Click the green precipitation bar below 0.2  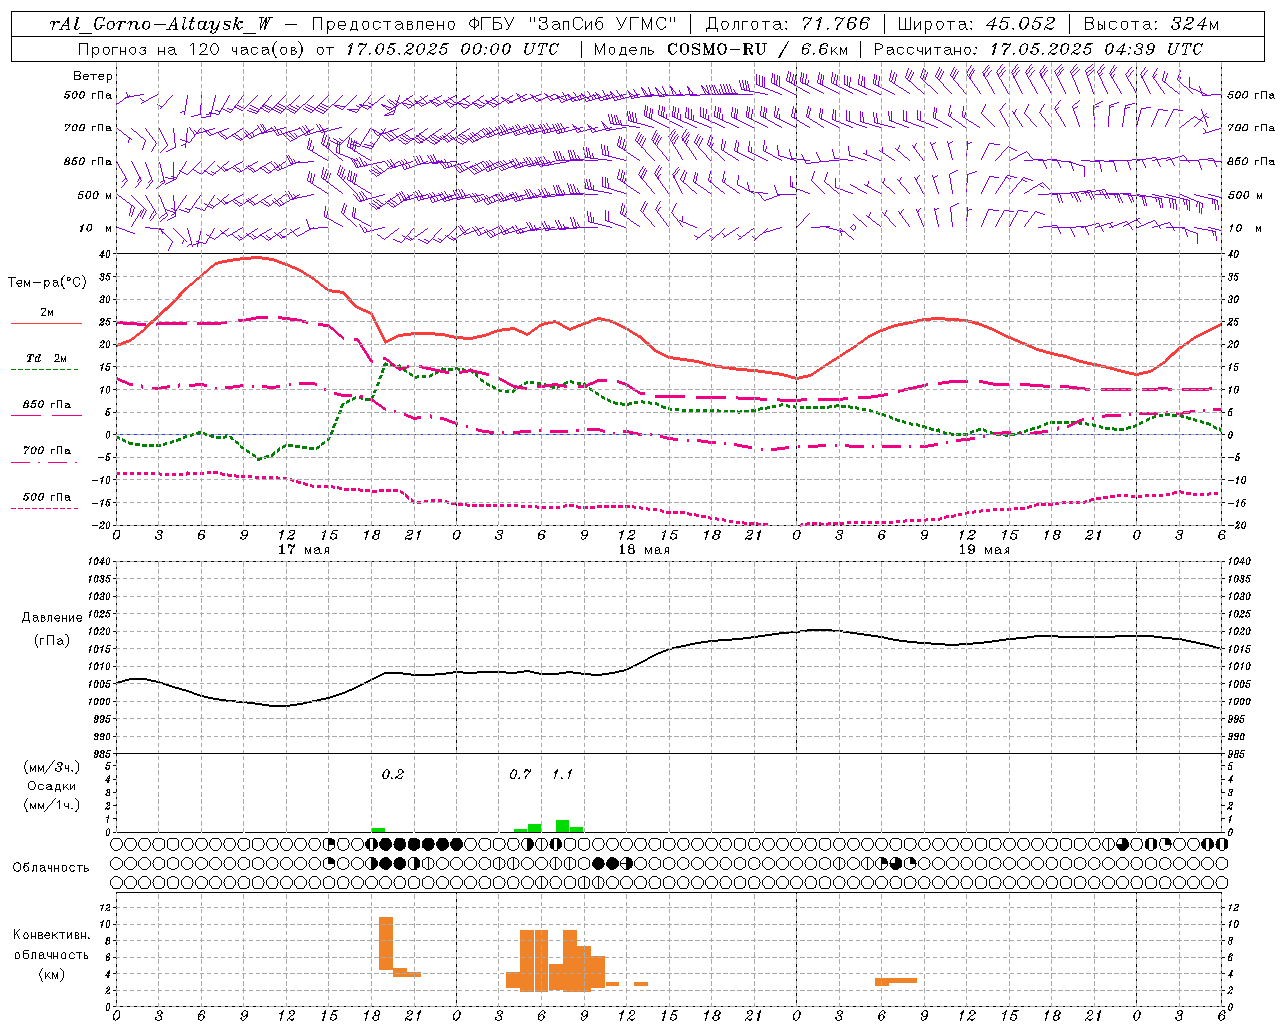point(378,830)
